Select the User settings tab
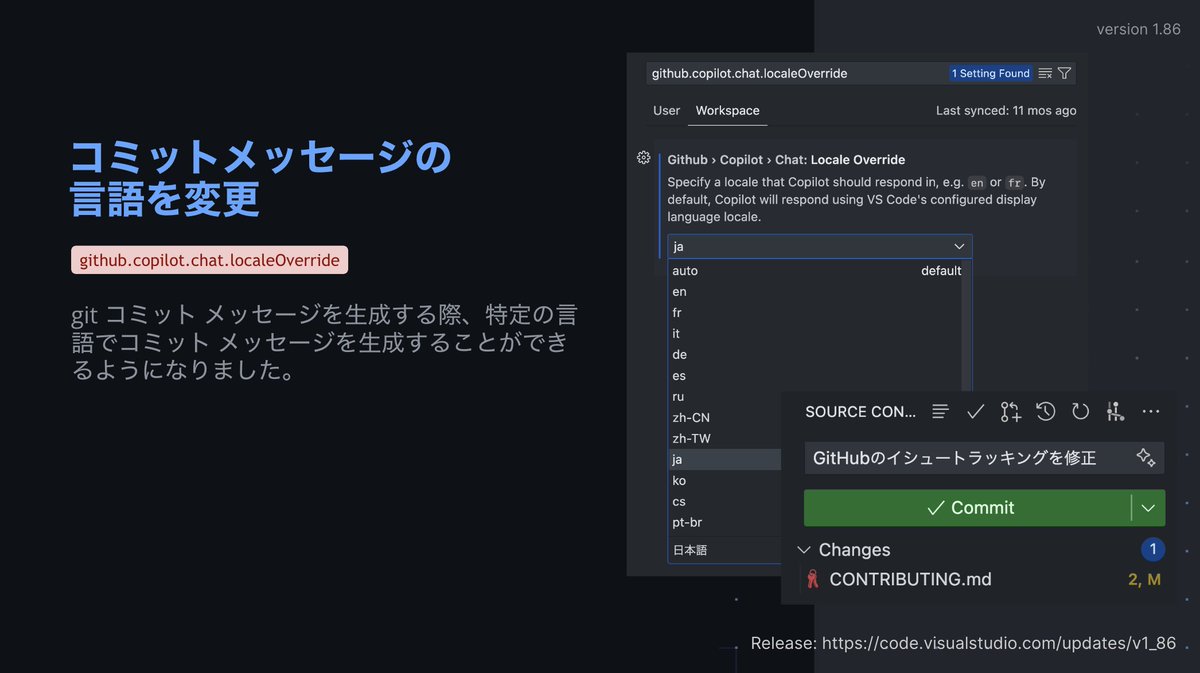The width and height of the screenshot is (1200, 673). coord(666,110)
